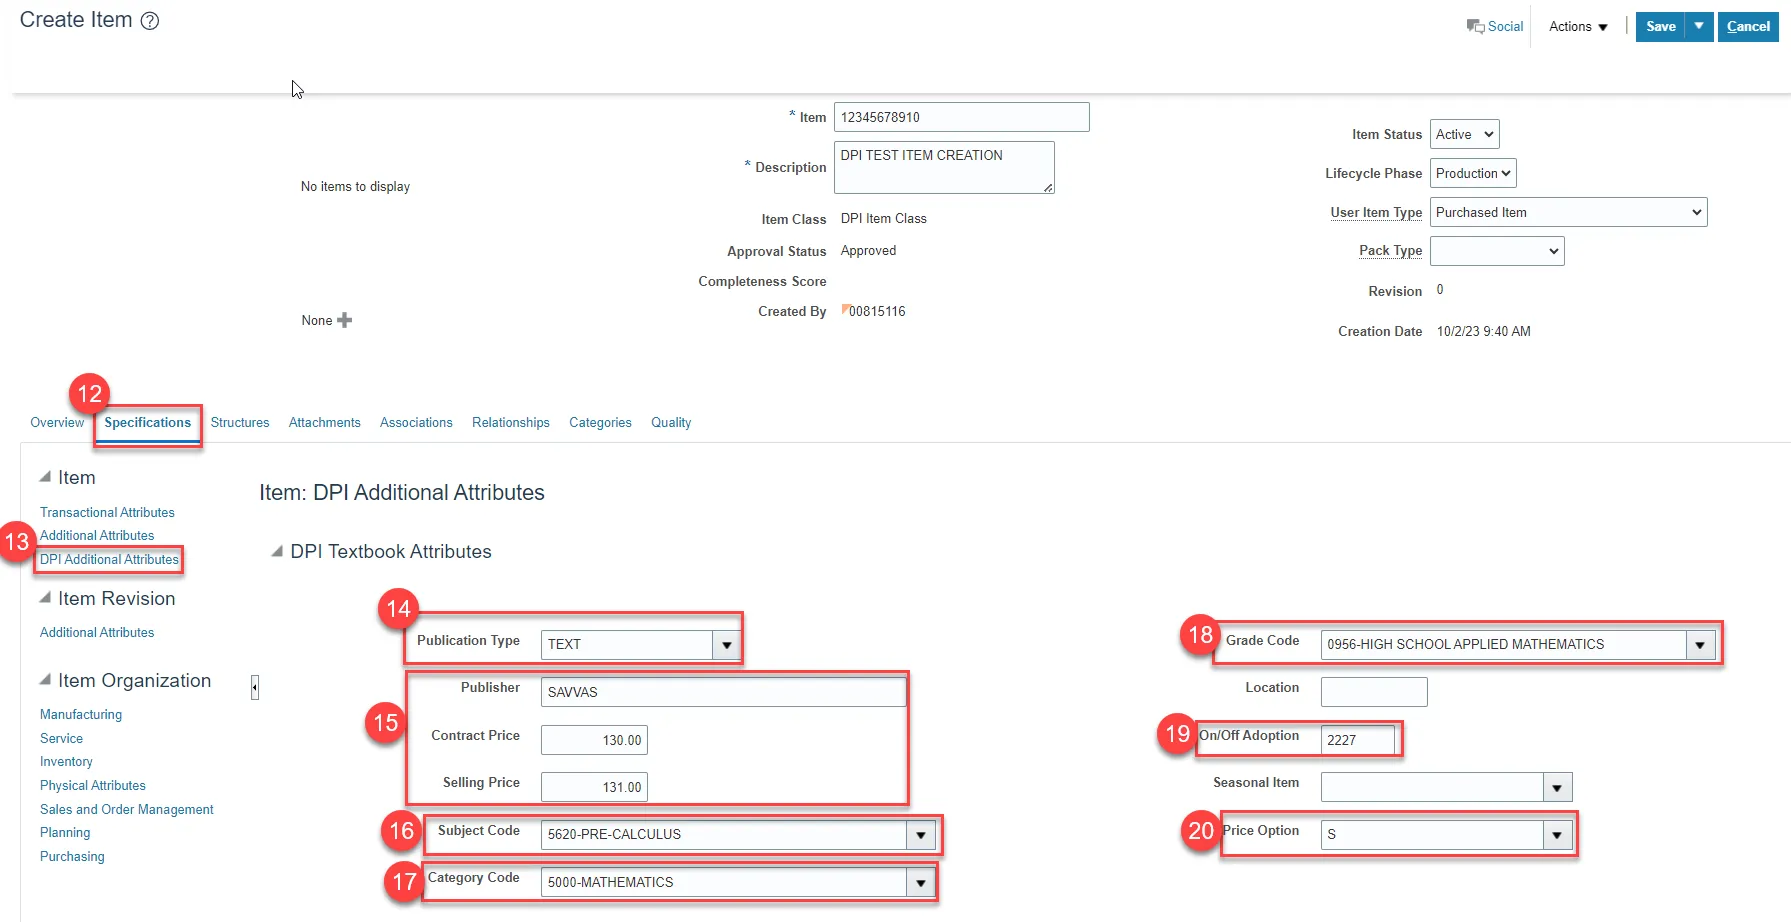1791x922 pixels.
Task: Expand the Grade Code dropdown list
Action: pos(1700,645)
